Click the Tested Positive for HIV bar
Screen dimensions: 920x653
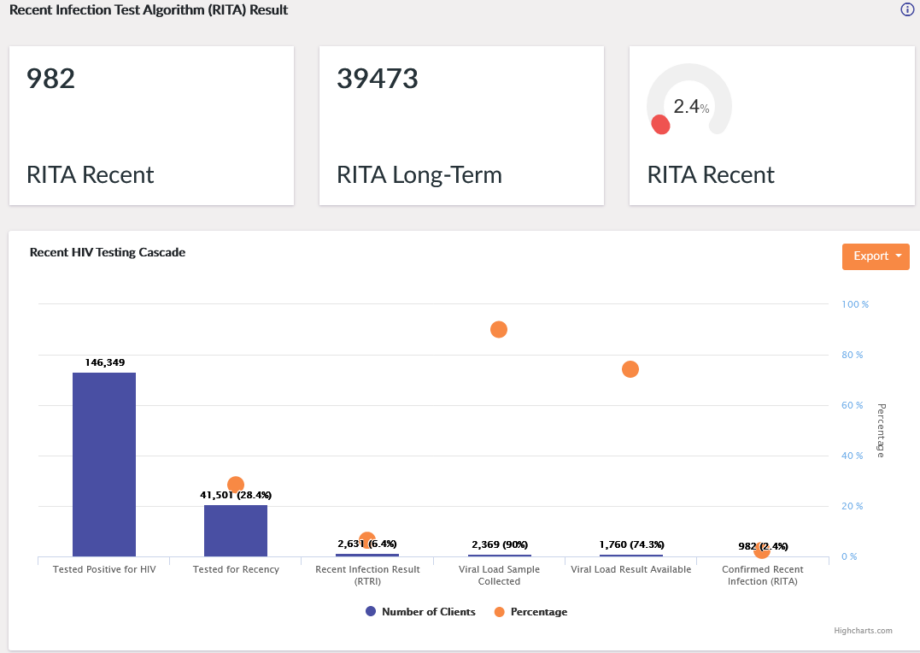[x=104, y=464]
